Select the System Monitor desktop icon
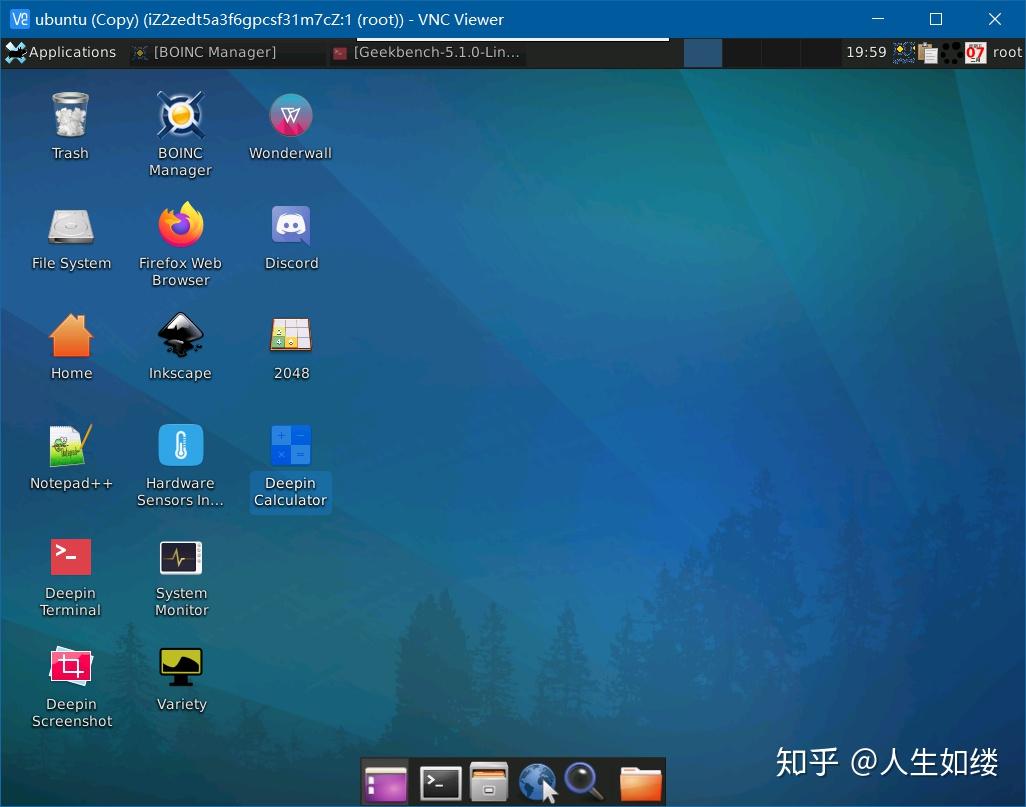1026x807 pixels. pos(181,577)
